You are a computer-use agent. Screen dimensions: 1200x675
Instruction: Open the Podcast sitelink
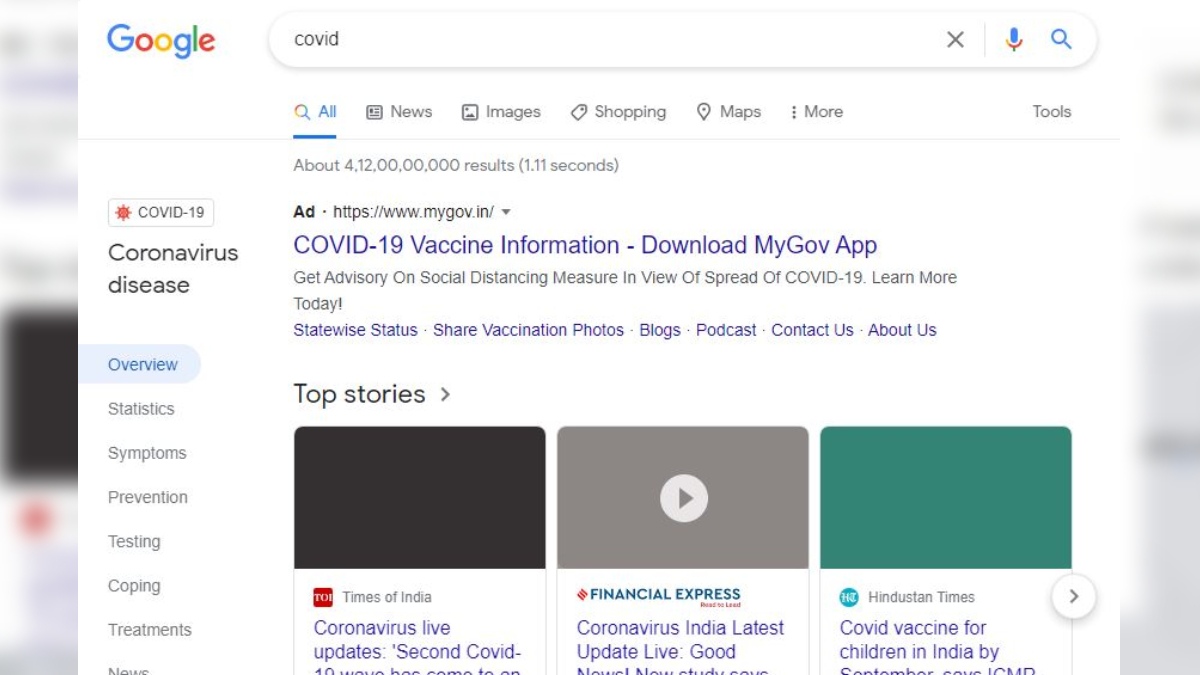726,330
